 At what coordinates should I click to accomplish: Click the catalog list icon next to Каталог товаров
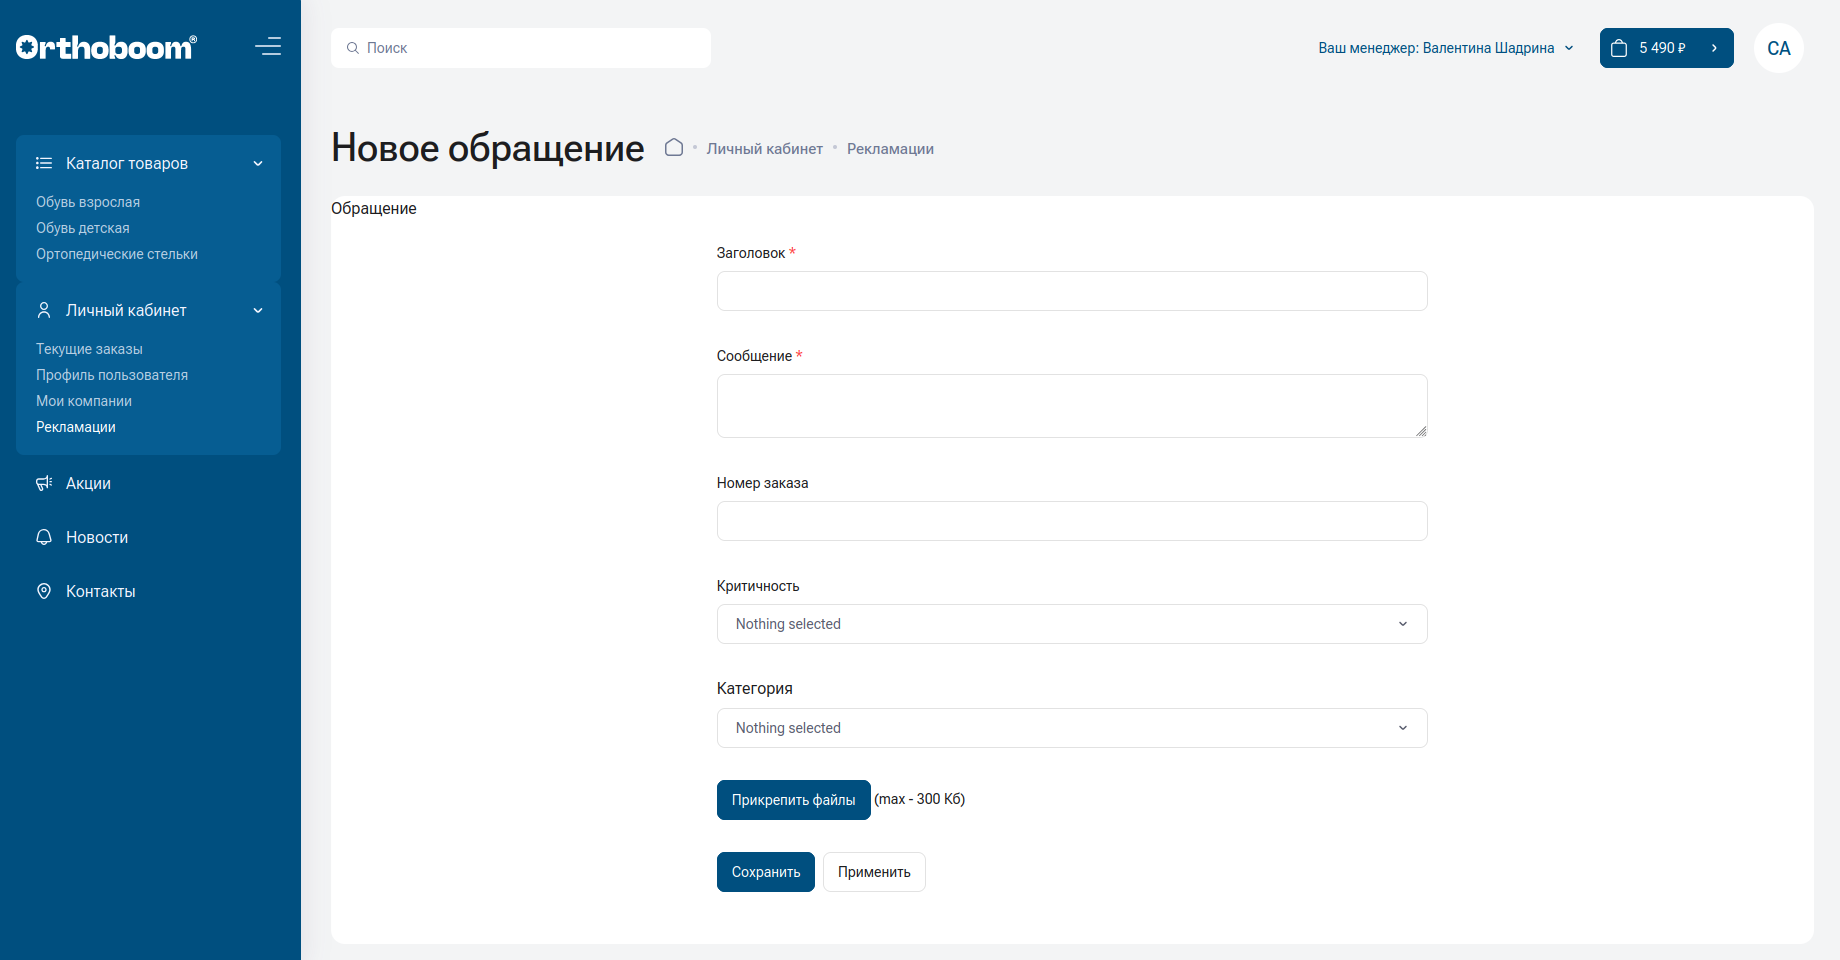[x=42, y=162]
